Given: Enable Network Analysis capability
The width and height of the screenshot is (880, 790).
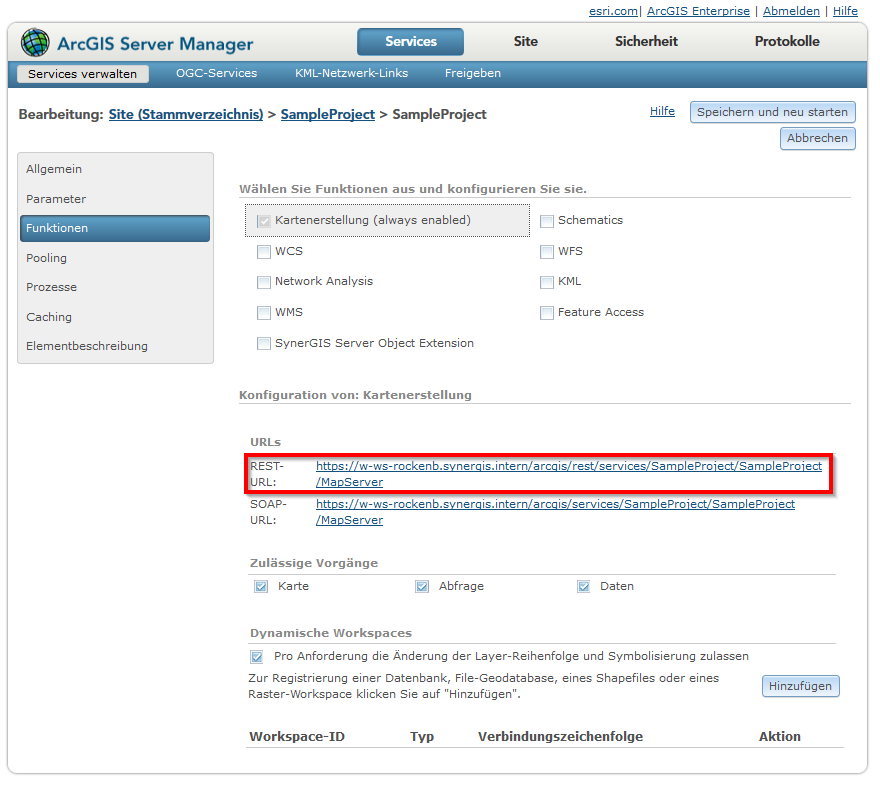Looking at the screenshot, I should [263, 282].
